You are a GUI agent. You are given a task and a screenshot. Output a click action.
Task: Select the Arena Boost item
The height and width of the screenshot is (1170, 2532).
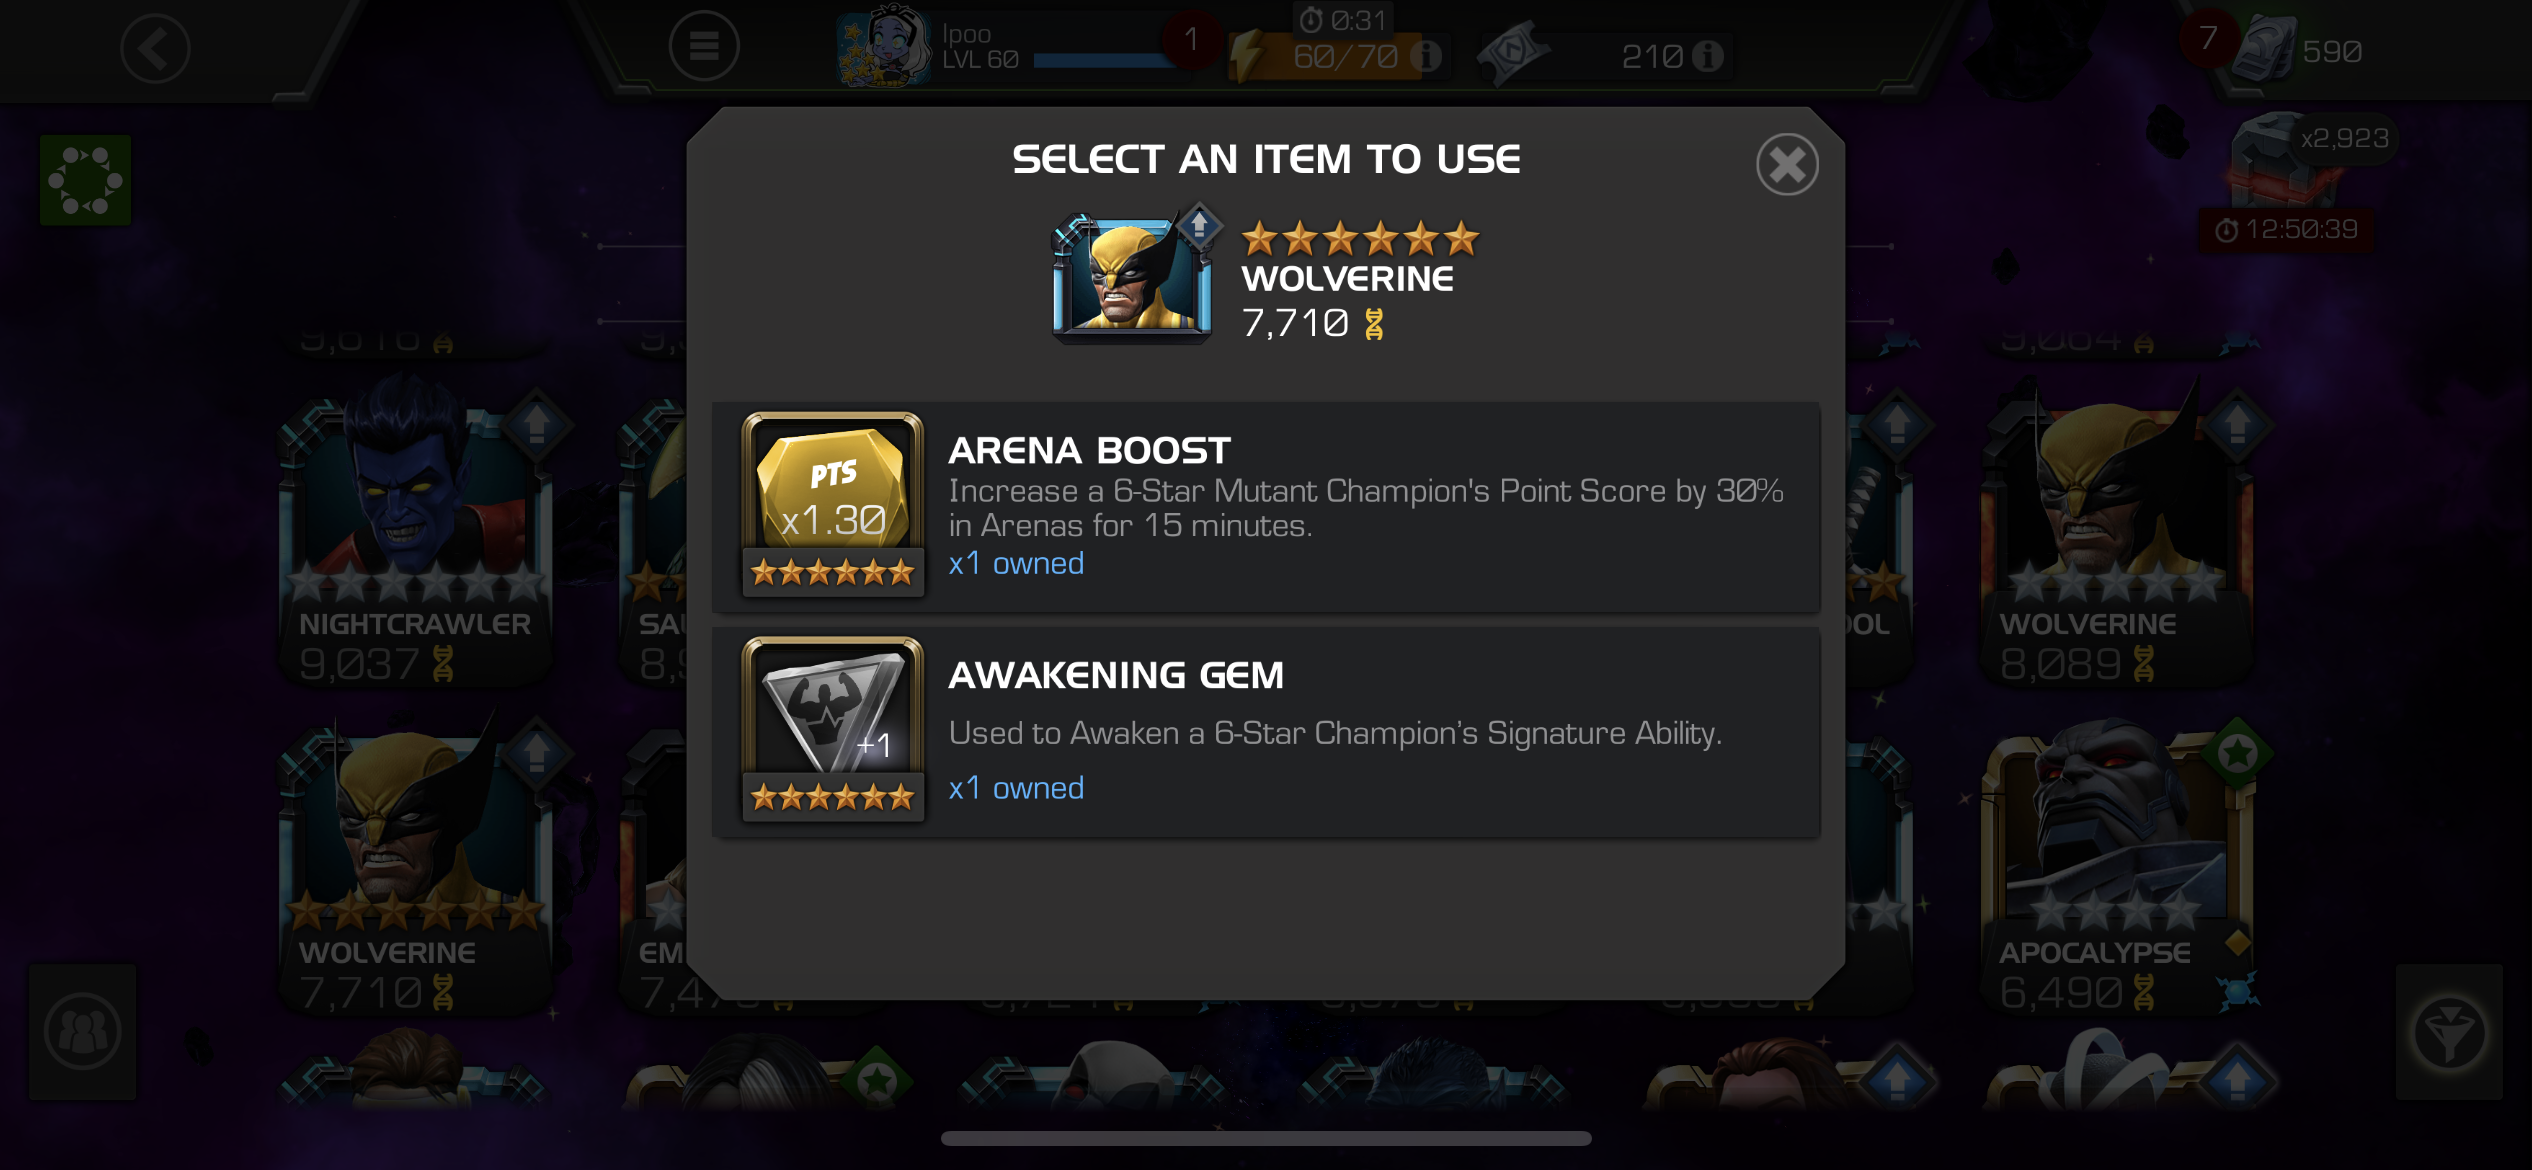point(1266,507)
